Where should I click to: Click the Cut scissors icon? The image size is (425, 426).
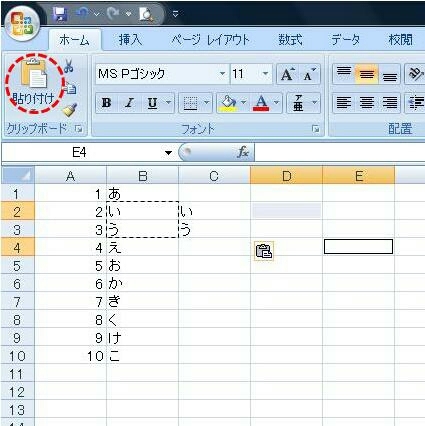coord(69,66)
